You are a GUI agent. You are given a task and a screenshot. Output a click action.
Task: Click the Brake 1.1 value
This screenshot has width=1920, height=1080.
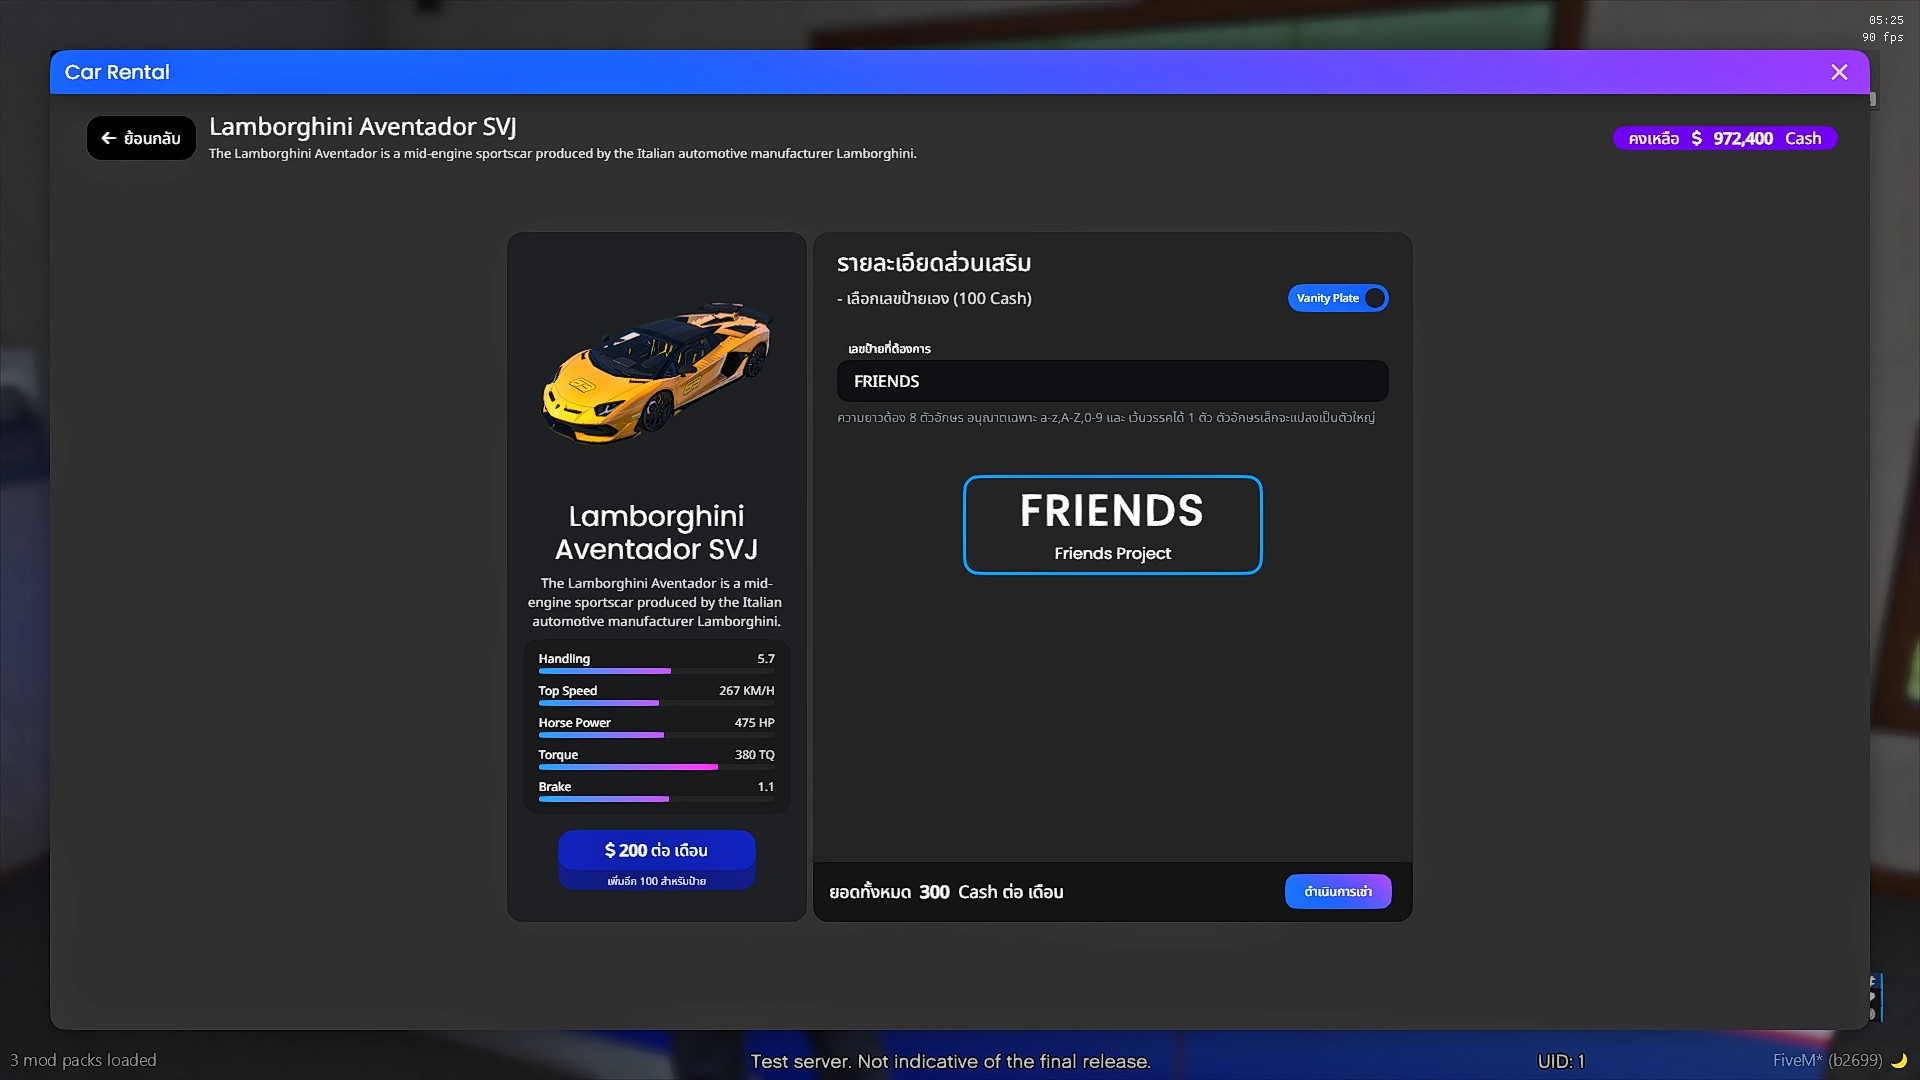pyautogui.click(x=766, y=786)
